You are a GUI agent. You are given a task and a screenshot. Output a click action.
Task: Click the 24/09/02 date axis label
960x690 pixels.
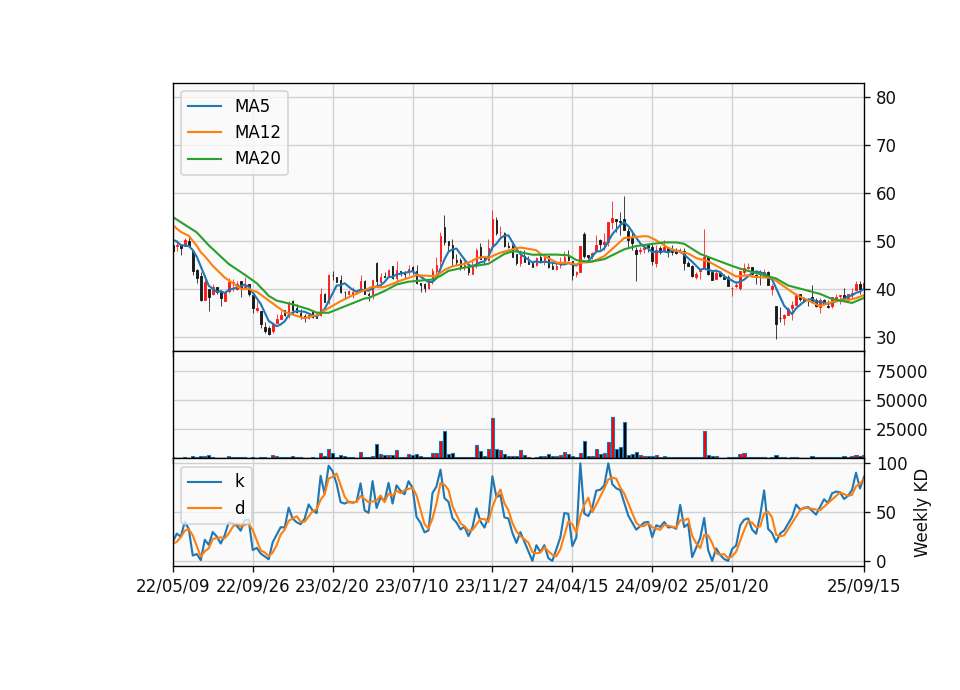[651, 586]
